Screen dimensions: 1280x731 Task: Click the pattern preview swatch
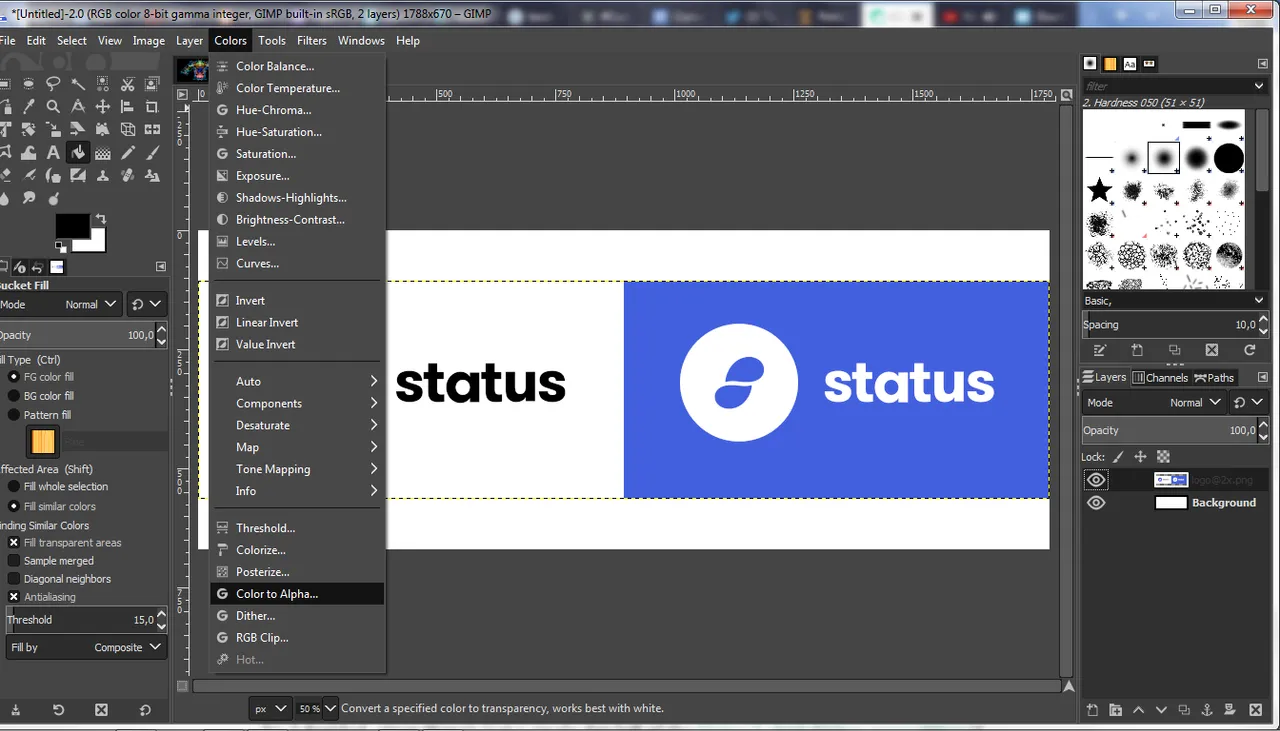tap(43, 441)
